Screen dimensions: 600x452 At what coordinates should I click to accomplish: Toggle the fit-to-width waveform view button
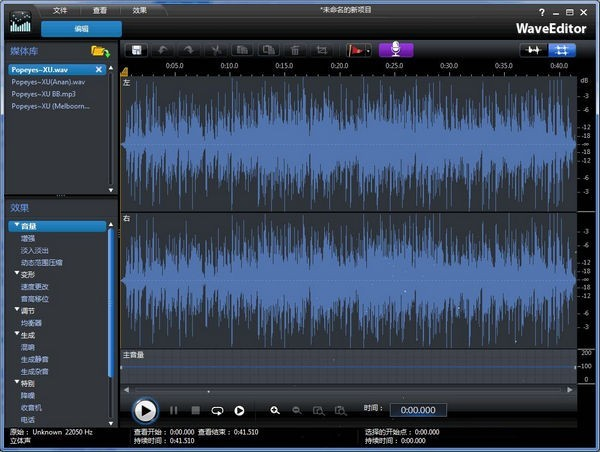pos(534,50)
